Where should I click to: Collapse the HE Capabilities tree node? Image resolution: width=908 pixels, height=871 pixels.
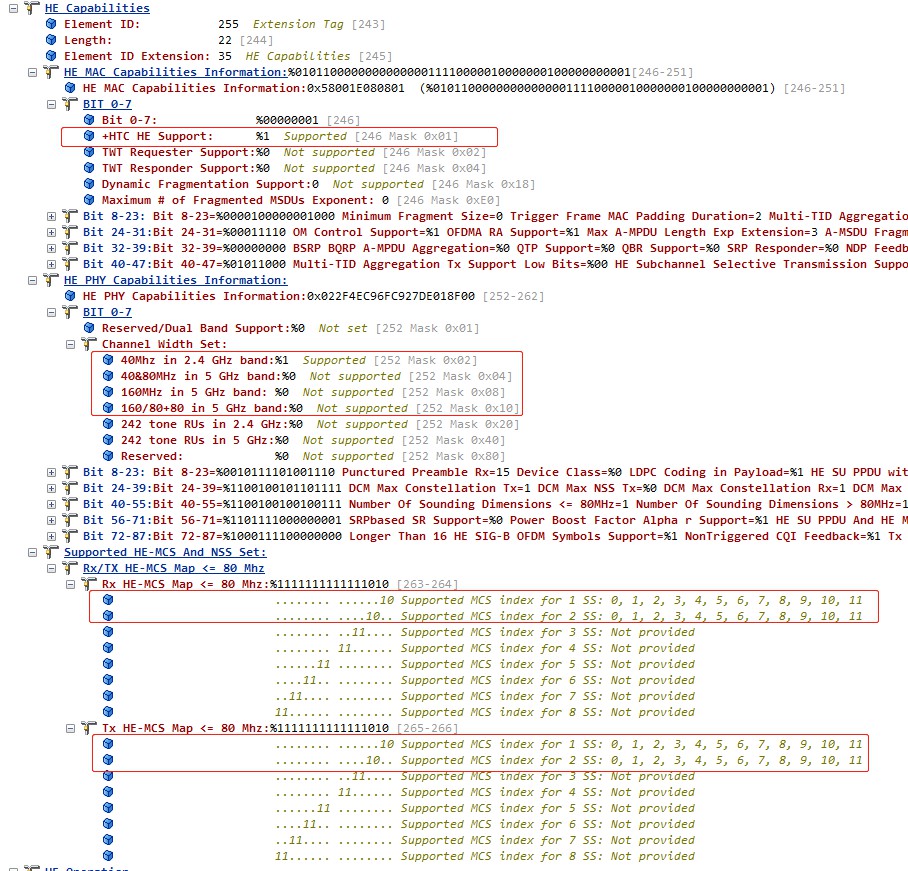[13, 8]
